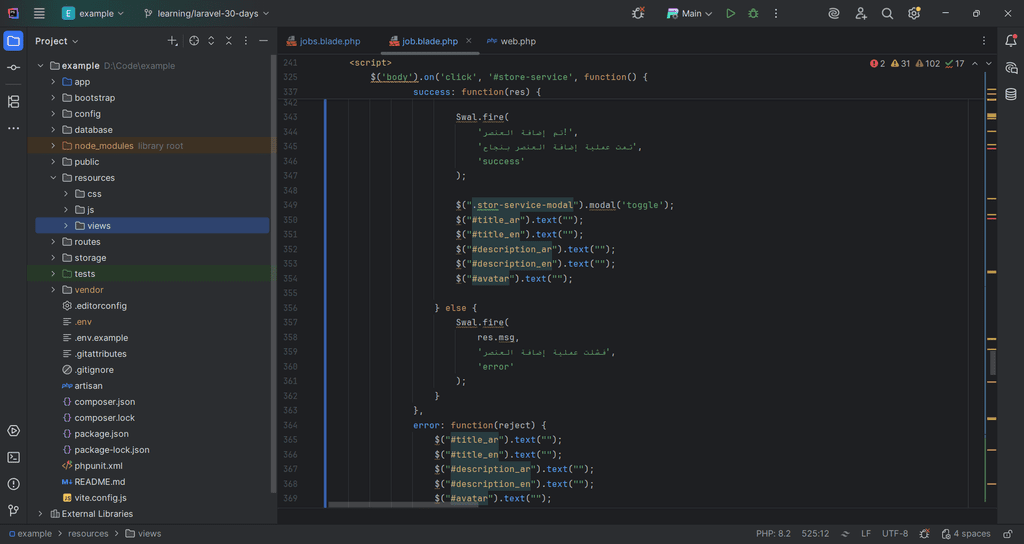The image size is (1024, 544).
Task: Expand the app folder
Action: [x=53, y=82]
